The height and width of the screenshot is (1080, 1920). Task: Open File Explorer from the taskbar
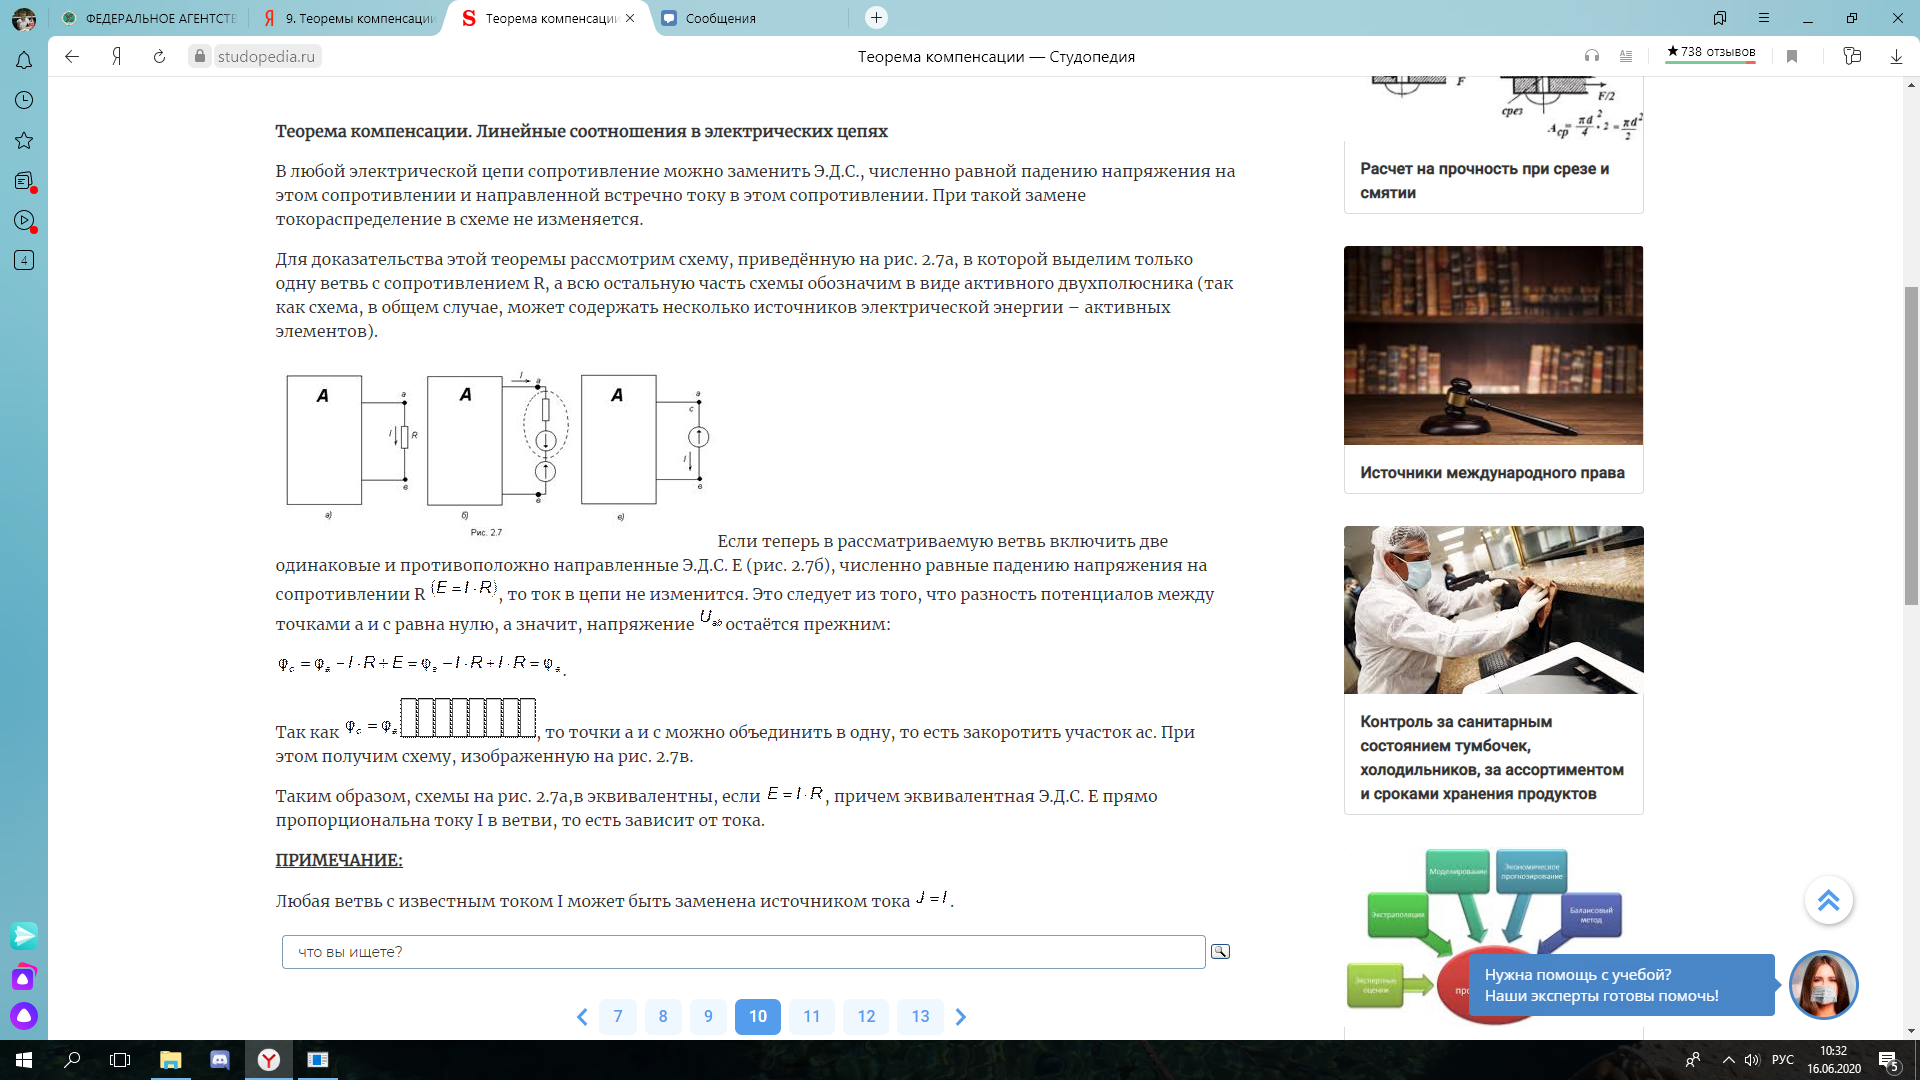coord(171,1060)
